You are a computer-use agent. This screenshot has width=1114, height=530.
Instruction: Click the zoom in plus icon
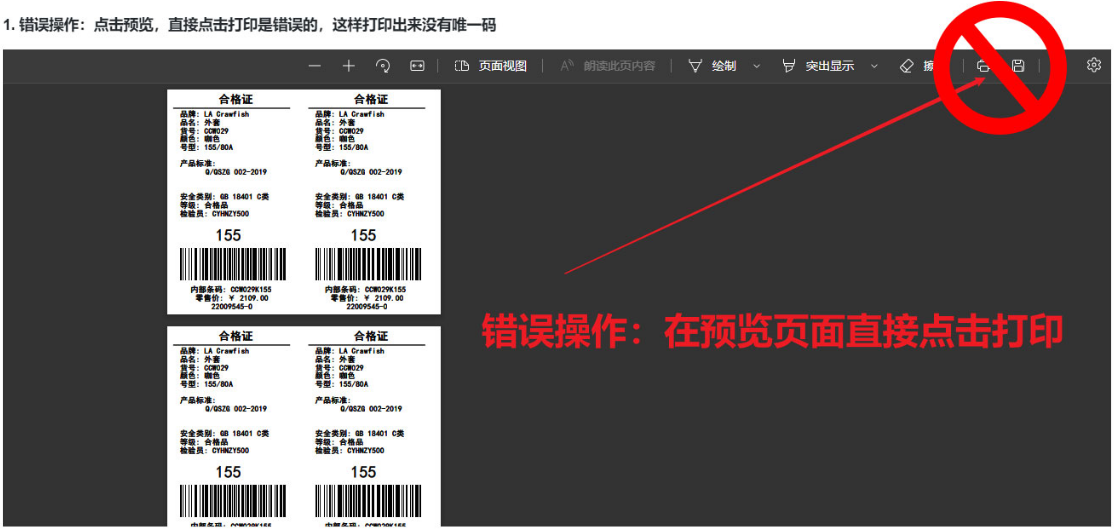[348, 66]
